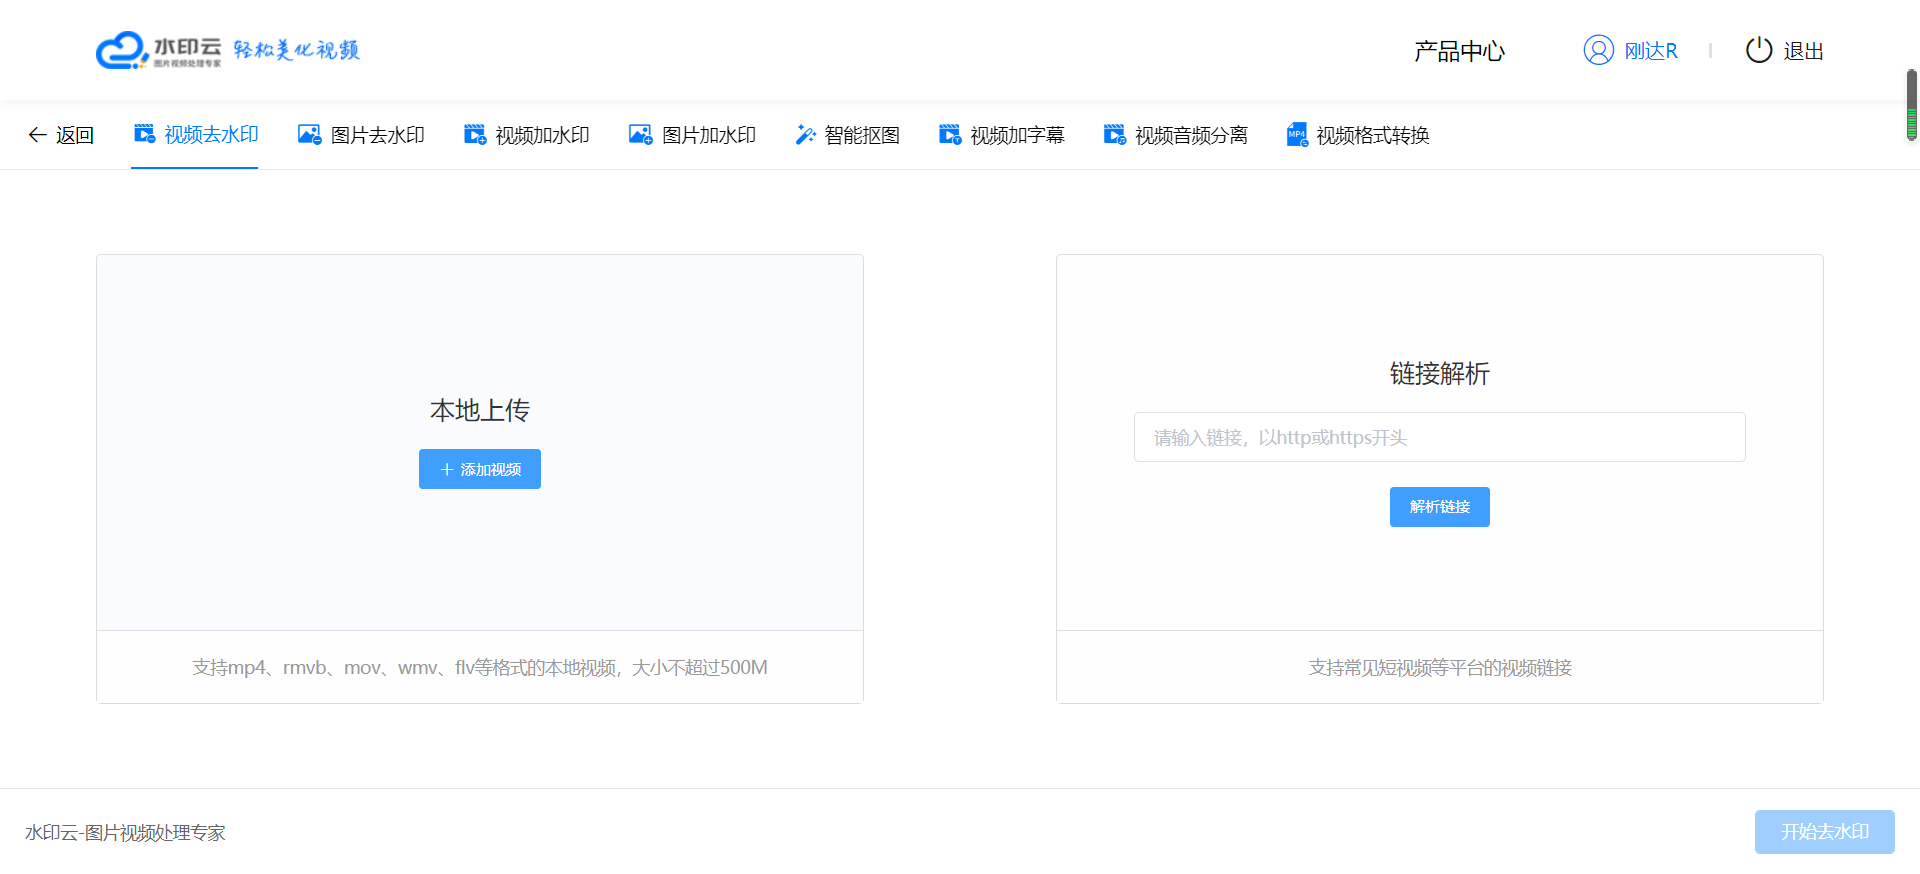Click the 视频音频分离 icon
Screen dimensions: 1920x874
[x=1115, y=134]
